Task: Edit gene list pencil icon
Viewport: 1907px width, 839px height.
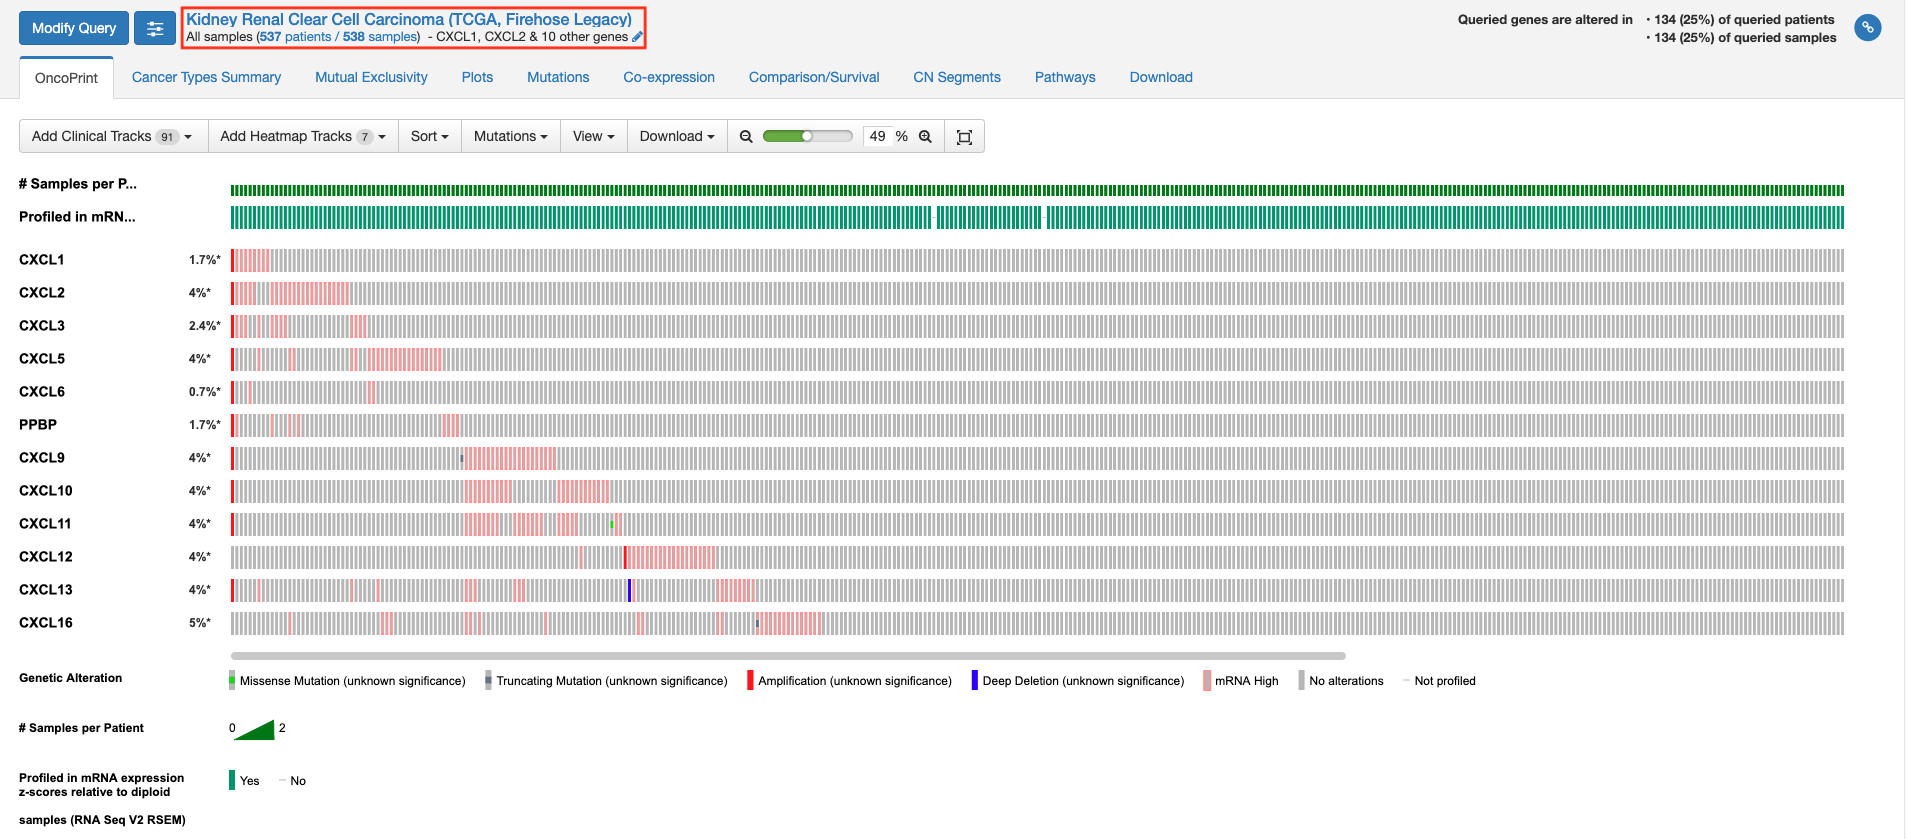Action: (x=637, y=37)
